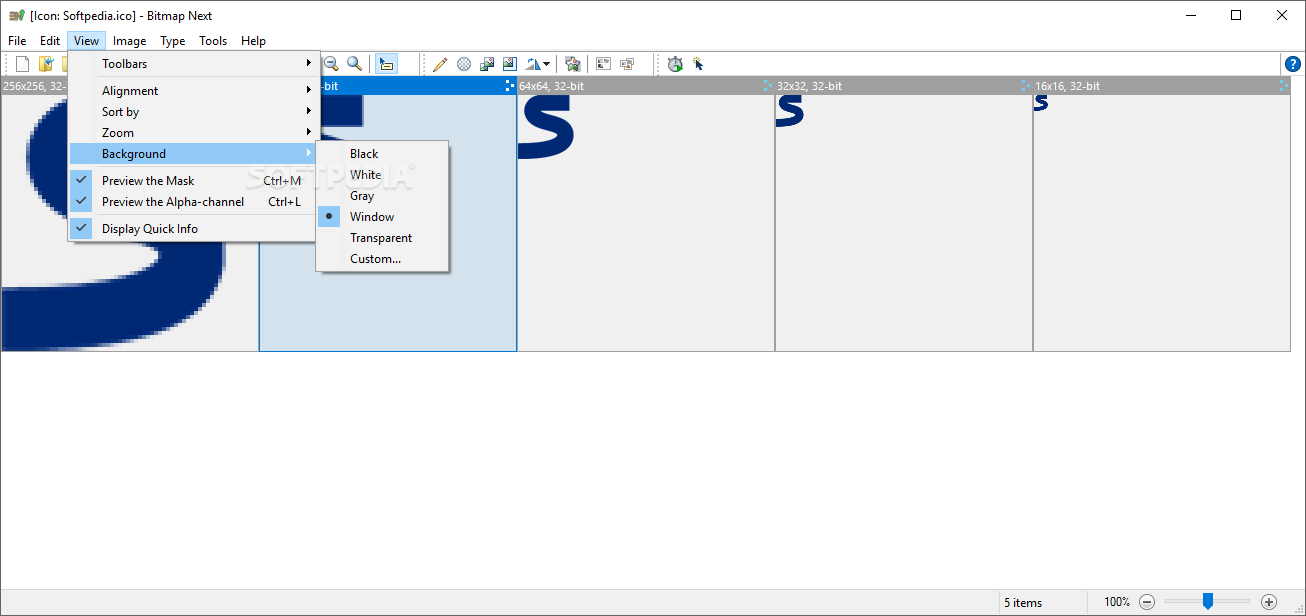Click the flip/mirror triangle icon
The image size is (1306, 616).
tap(533, 64)
